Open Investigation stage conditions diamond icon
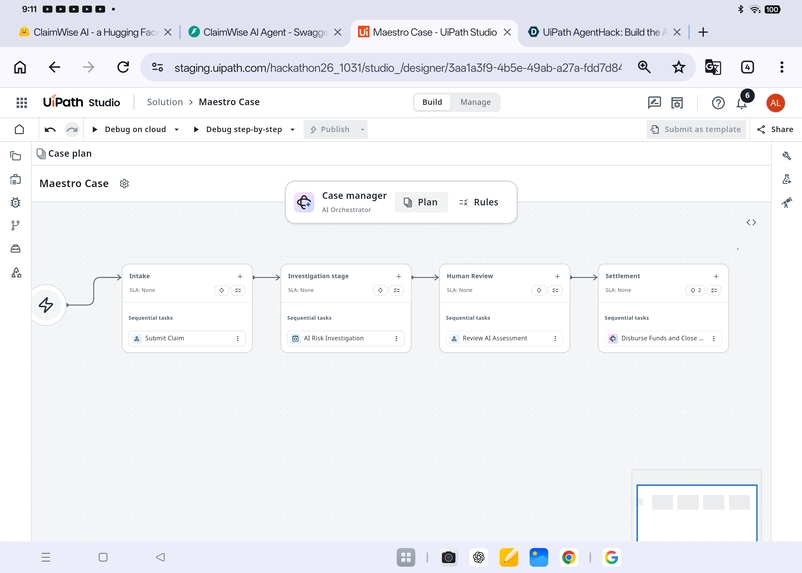Image resolution: width=802 pixels, height=573 pixels. tap(380, 290)
